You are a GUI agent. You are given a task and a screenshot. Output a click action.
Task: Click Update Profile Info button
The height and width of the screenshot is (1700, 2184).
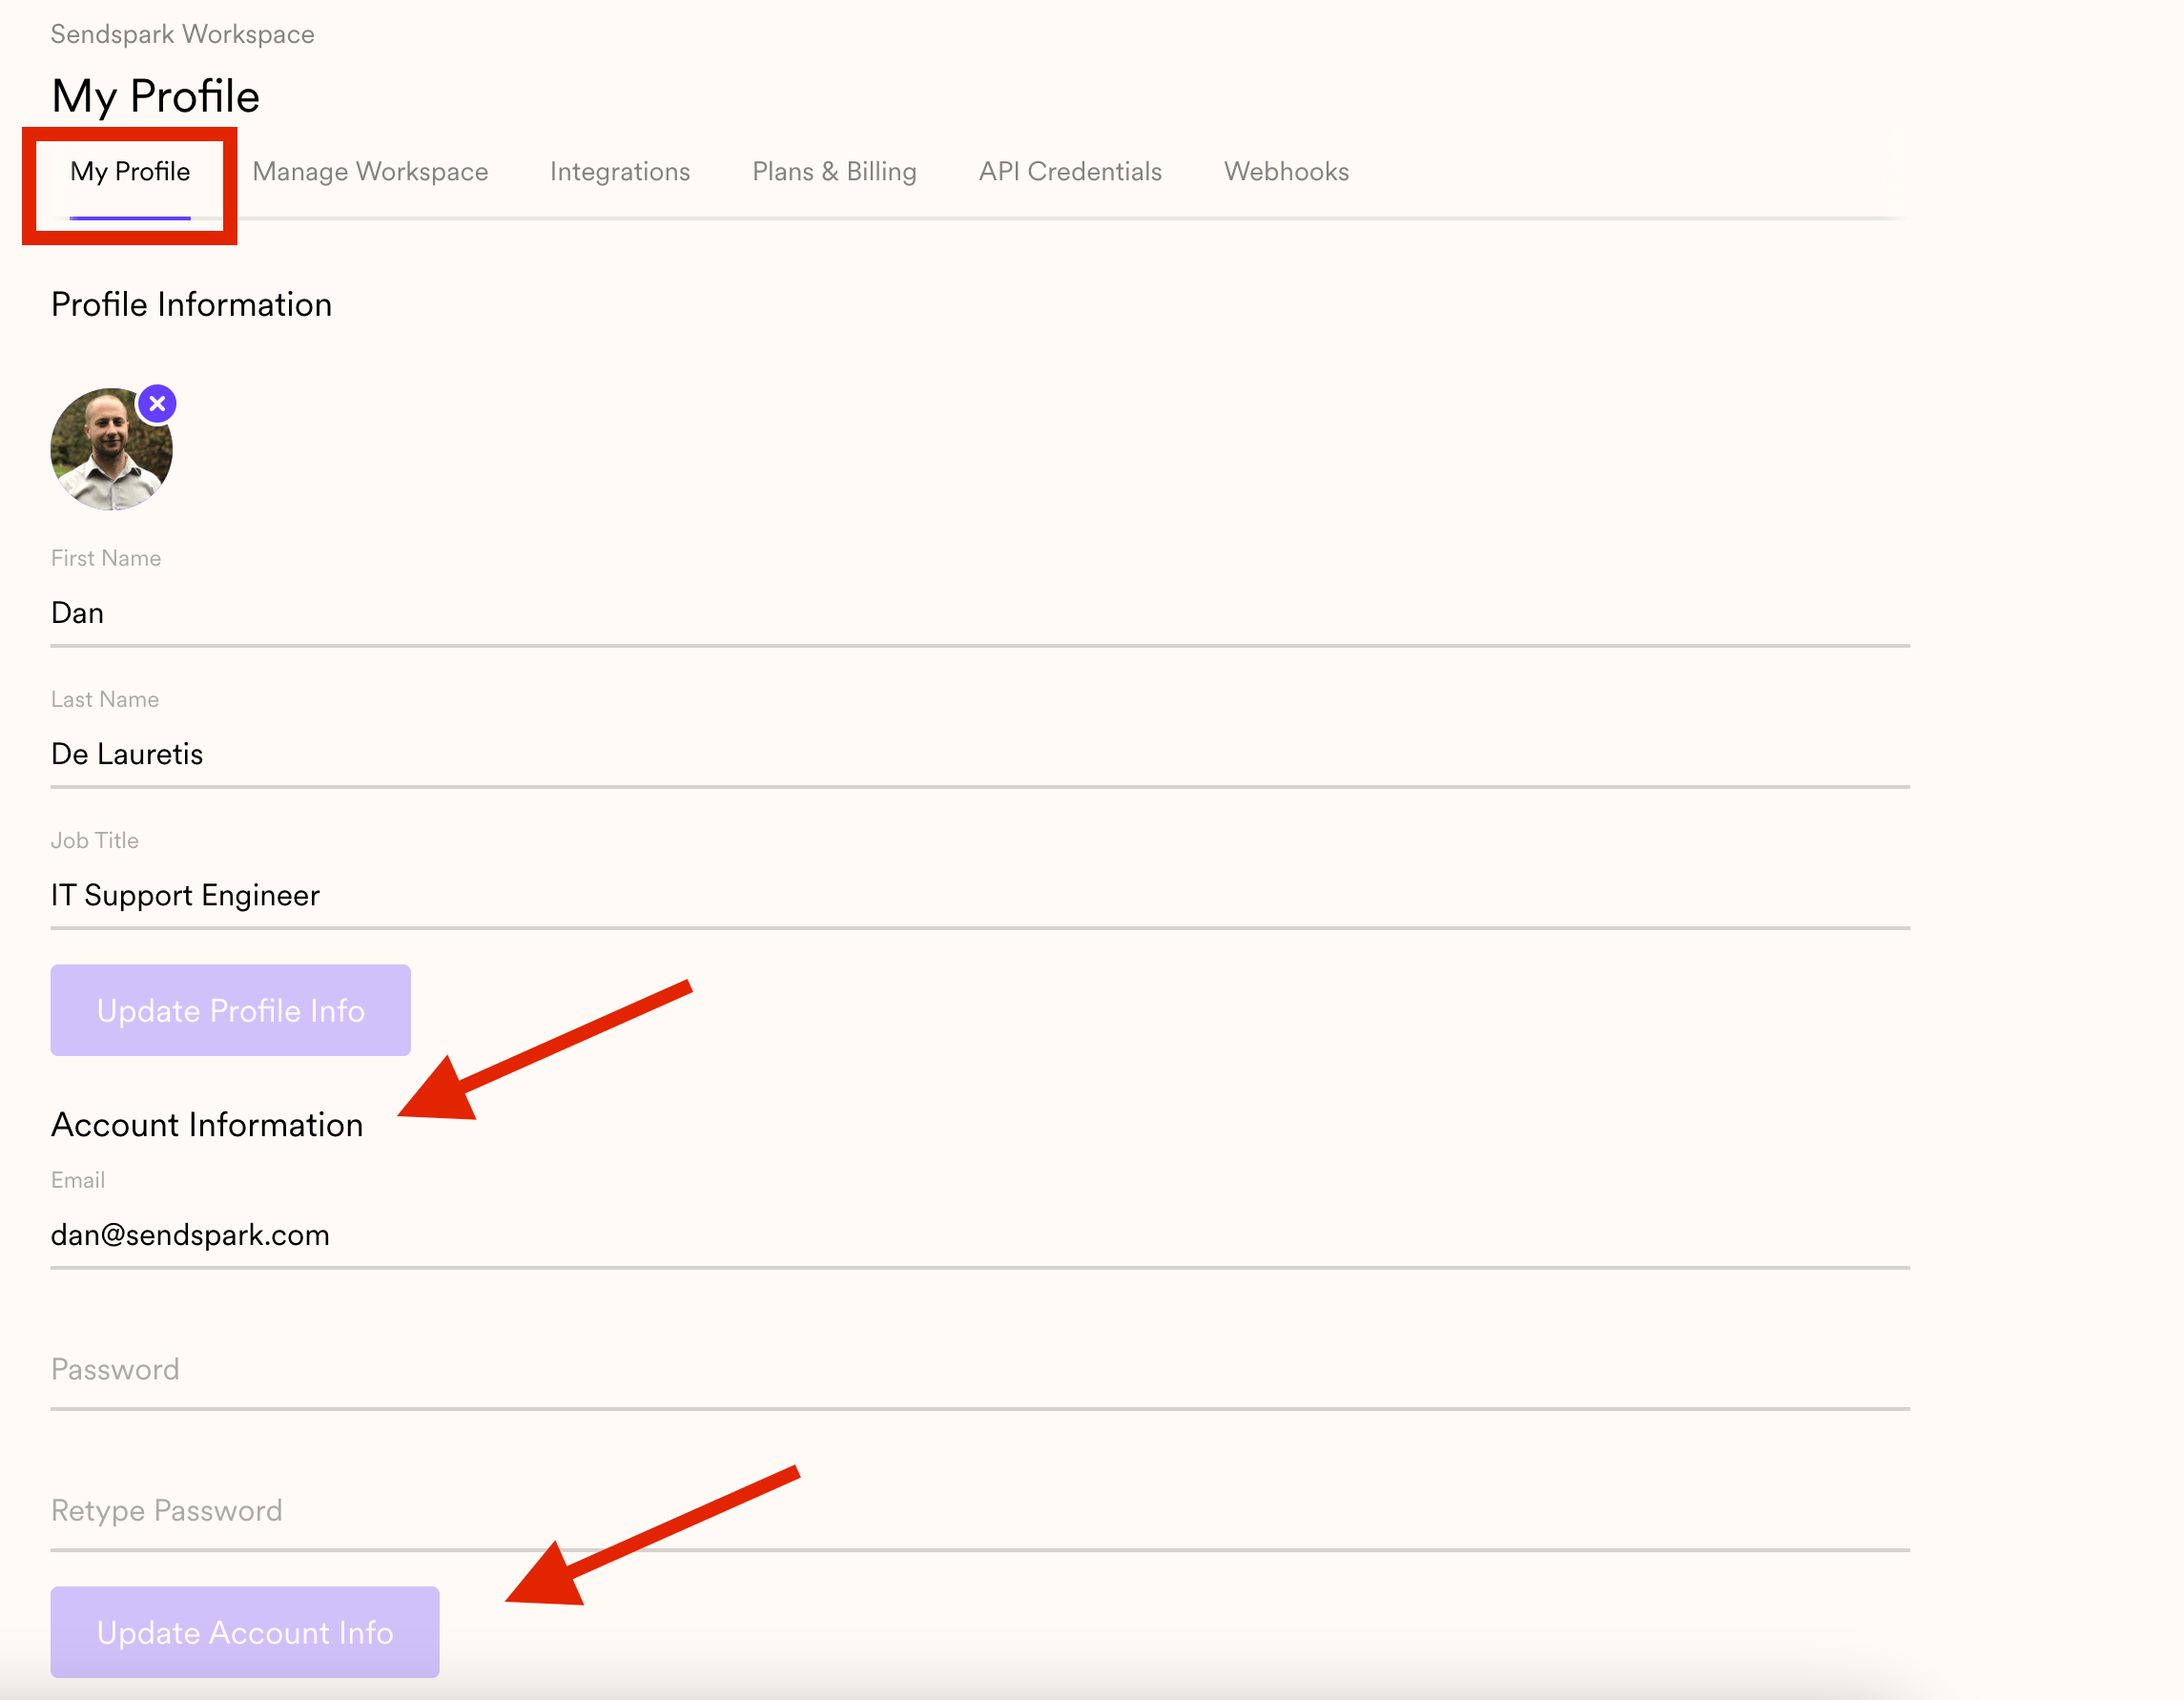coord(230,1010)
